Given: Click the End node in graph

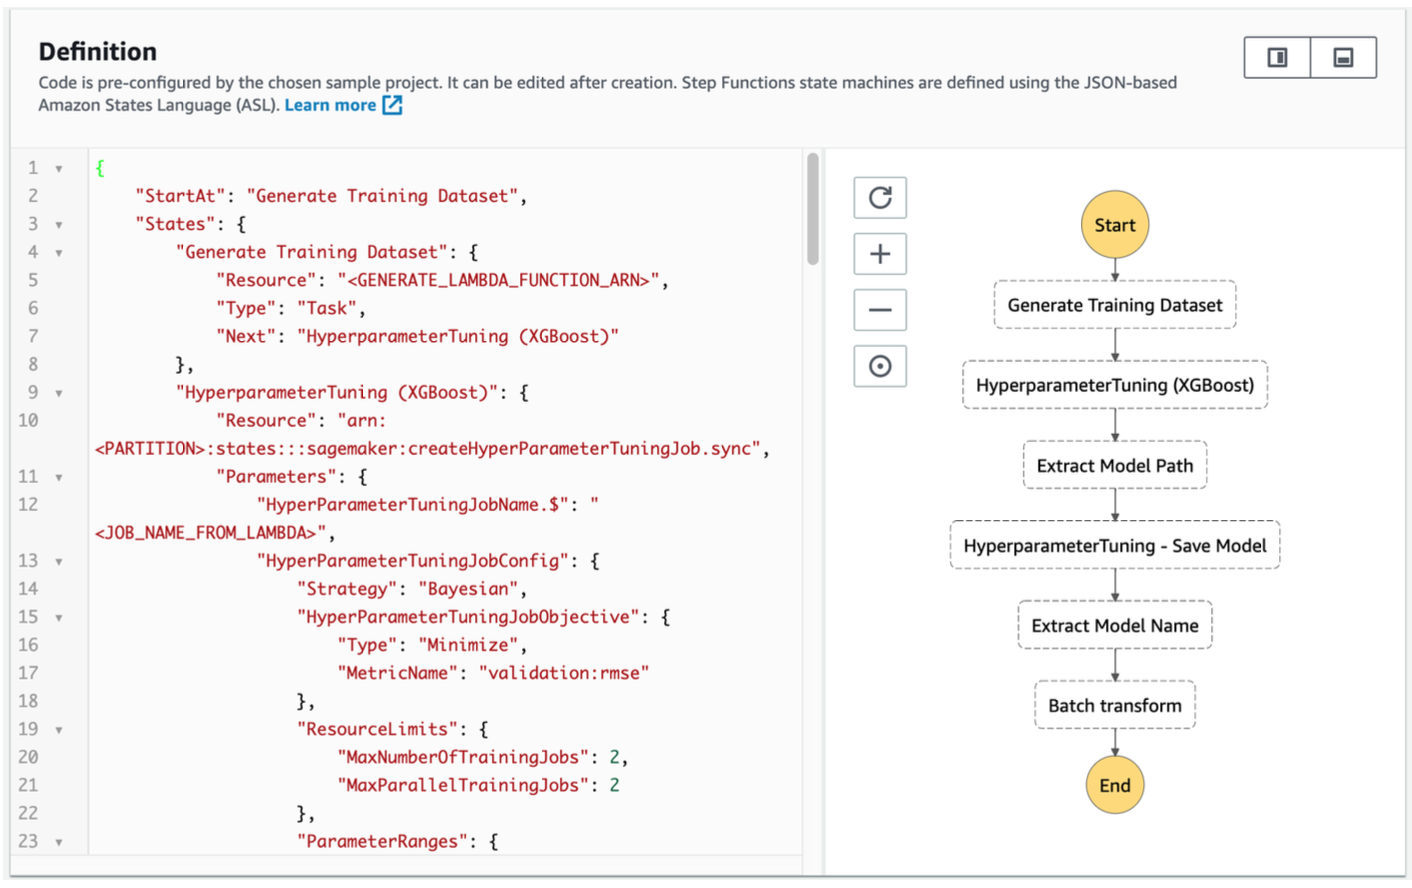Looking at the screenshot, I should tap(1114, 785).
